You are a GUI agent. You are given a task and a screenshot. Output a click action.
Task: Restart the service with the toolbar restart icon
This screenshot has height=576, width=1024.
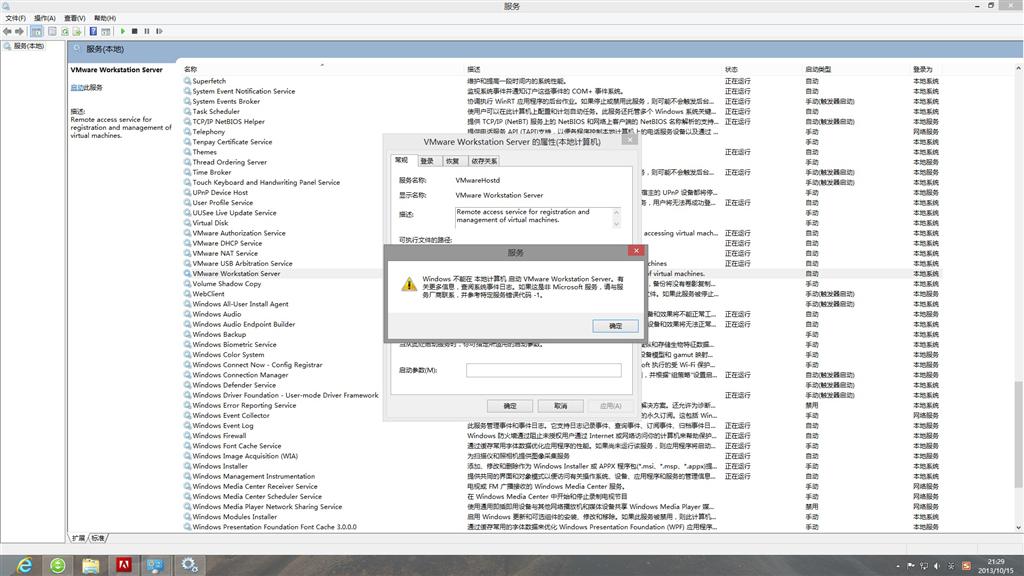click(x=159, y=31)
